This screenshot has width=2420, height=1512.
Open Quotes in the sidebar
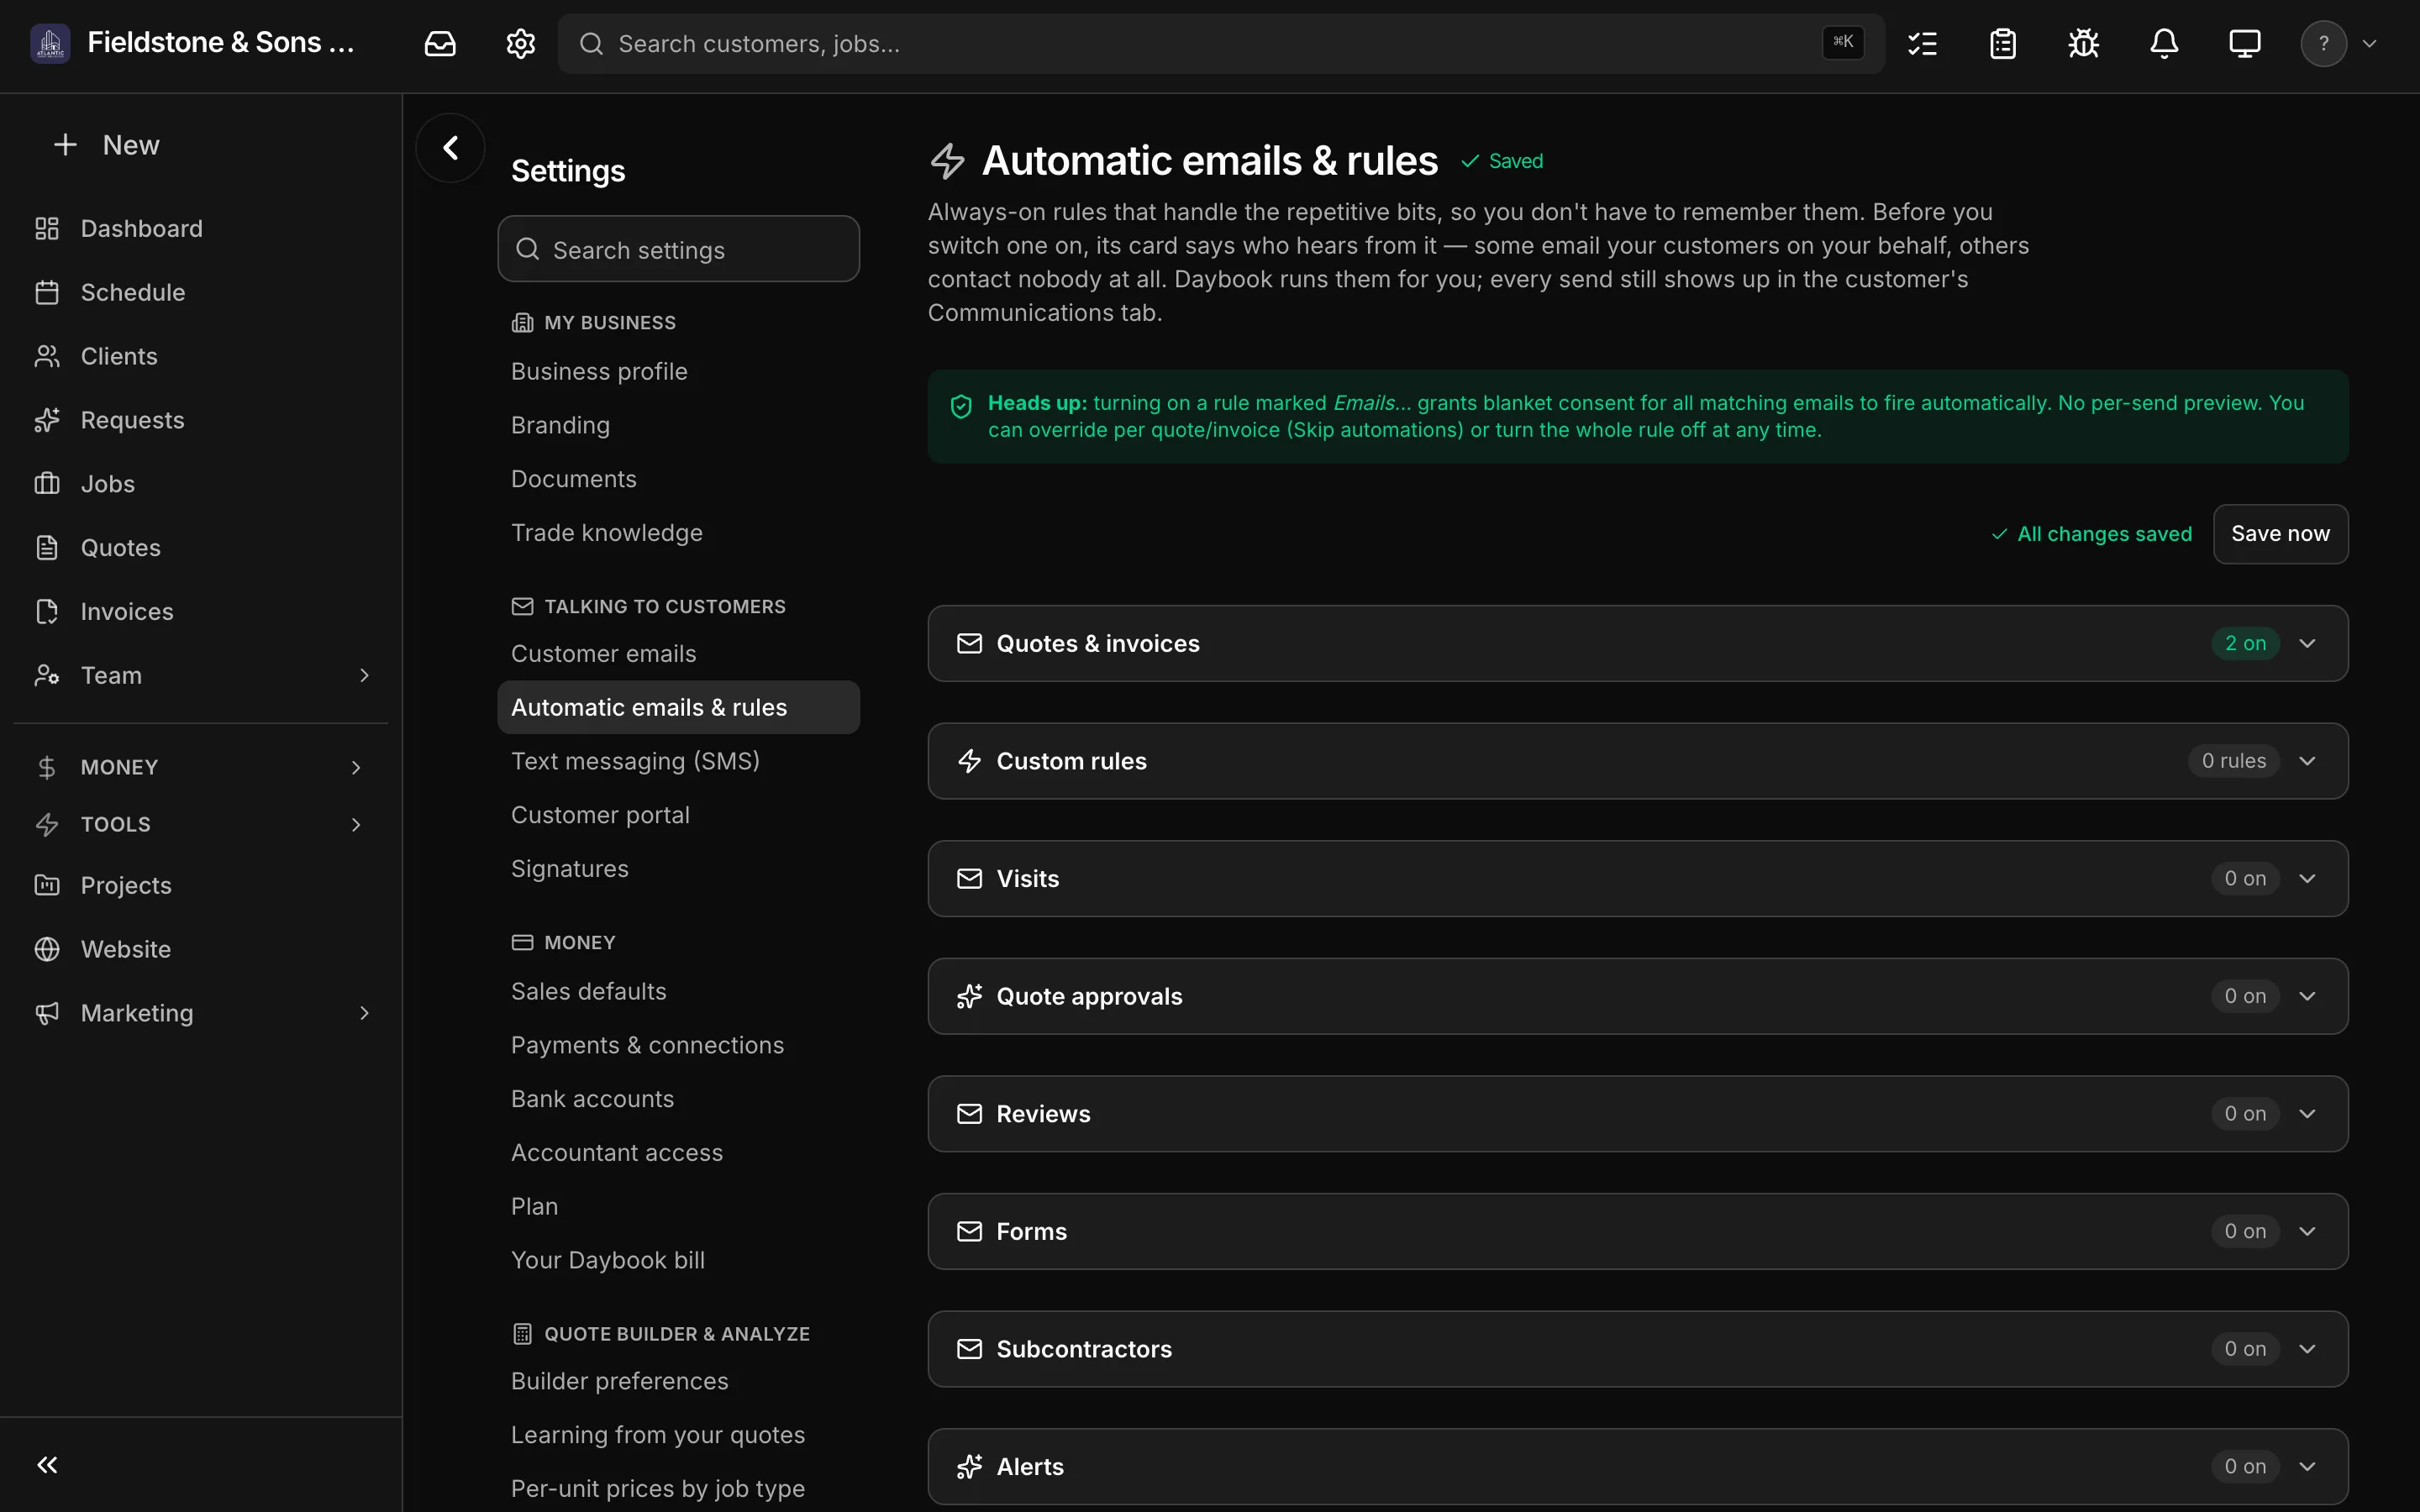(200, 548)
